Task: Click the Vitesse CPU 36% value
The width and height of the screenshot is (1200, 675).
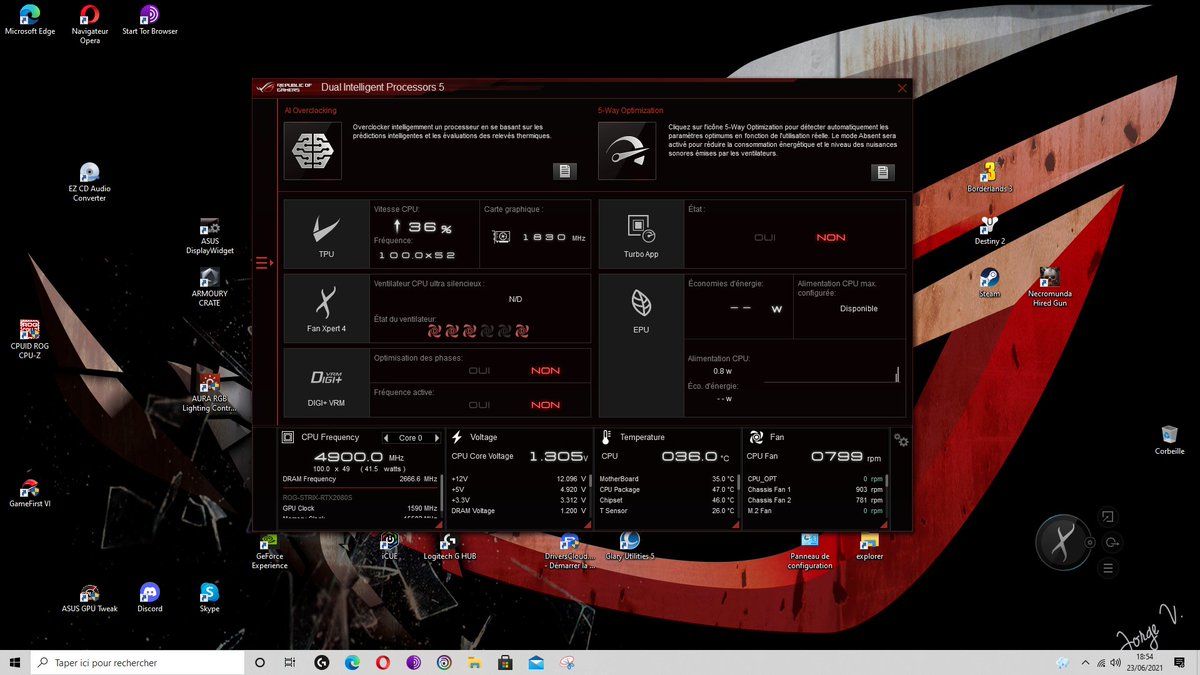Action: coord(422,227)
